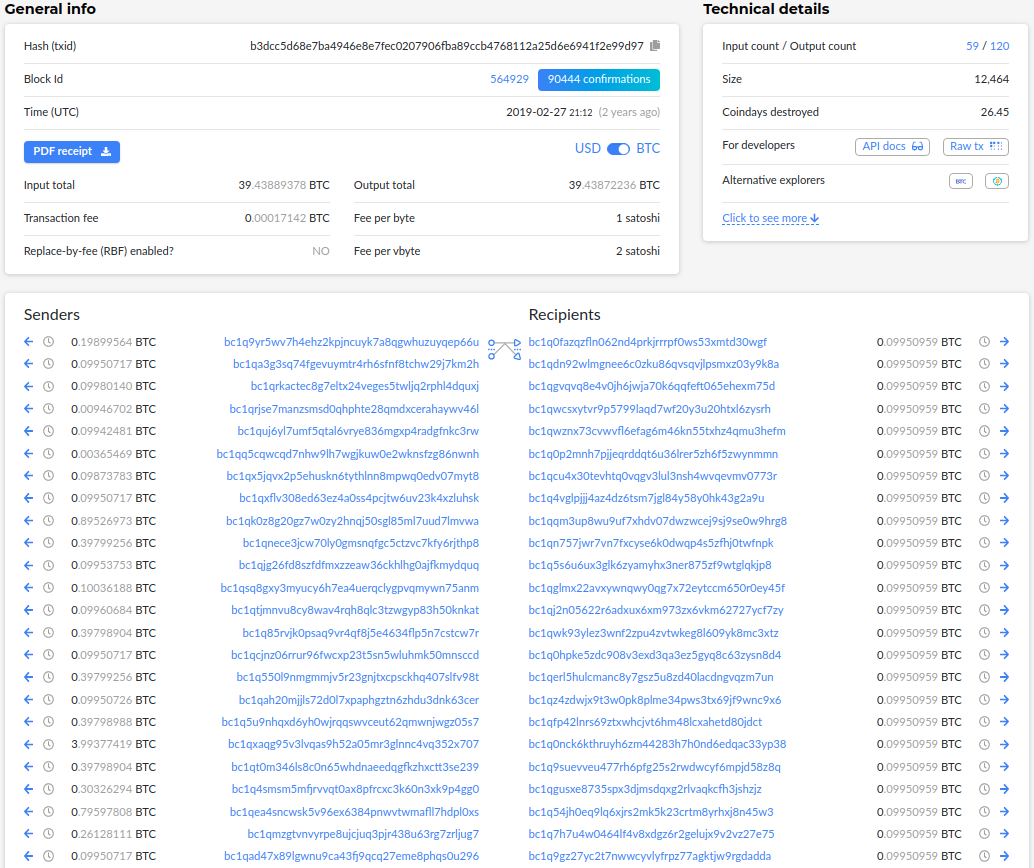Viewport: 1034px width, 868px height.
Task: Click the Input total value 39.43889378 BTC
Action: [284, 185]
